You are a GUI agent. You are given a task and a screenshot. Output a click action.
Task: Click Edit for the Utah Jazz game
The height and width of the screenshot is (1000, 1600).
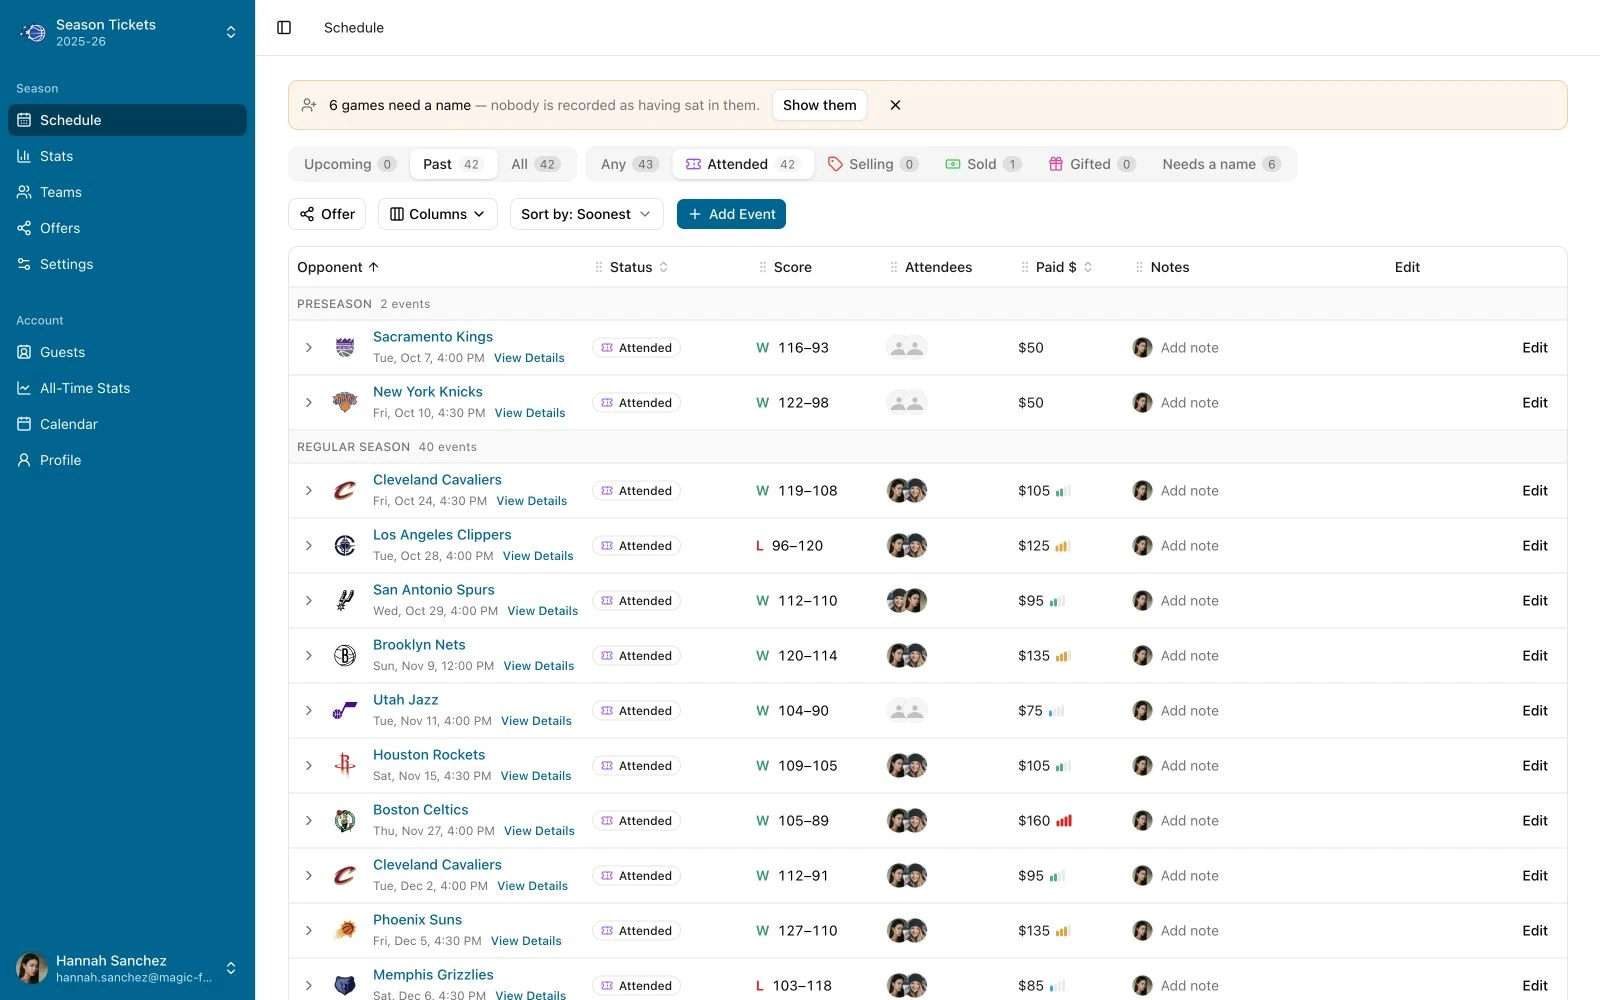point(1535,711)
